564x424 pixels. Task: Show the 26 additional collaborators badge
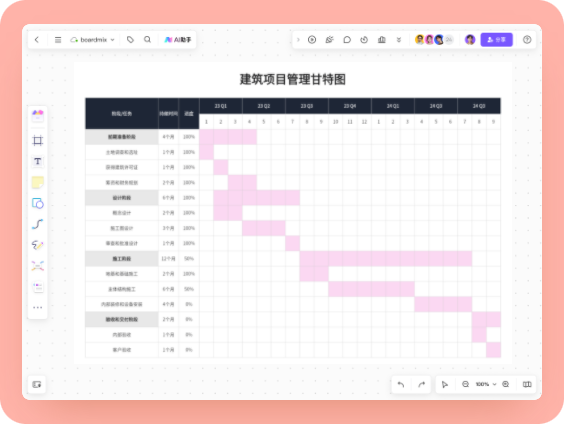(x=449, y=40)
